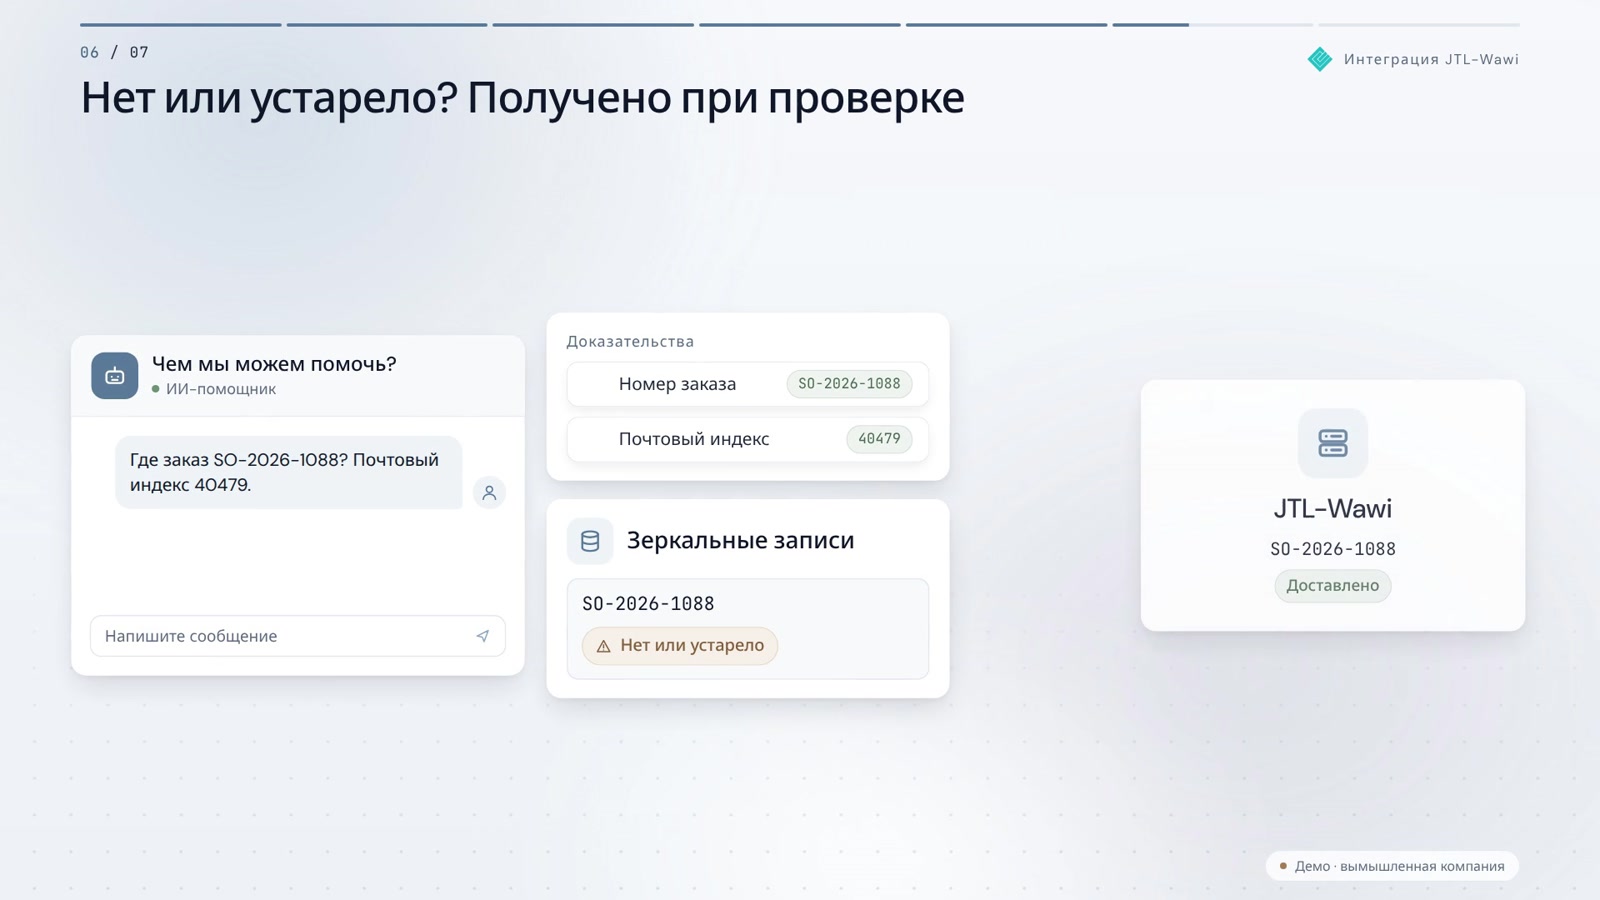Click SO-2026-1088 in the mirror record

point(648,604)
